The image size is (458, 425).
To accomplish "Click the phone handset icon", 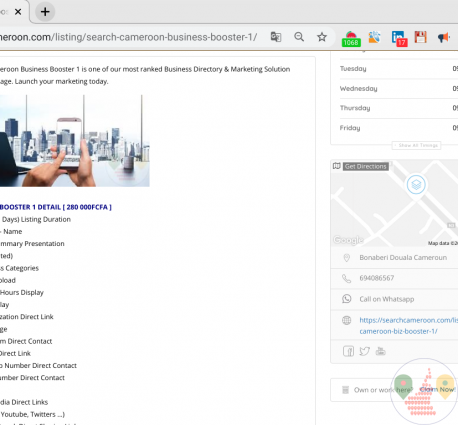I will pos(347,278).
